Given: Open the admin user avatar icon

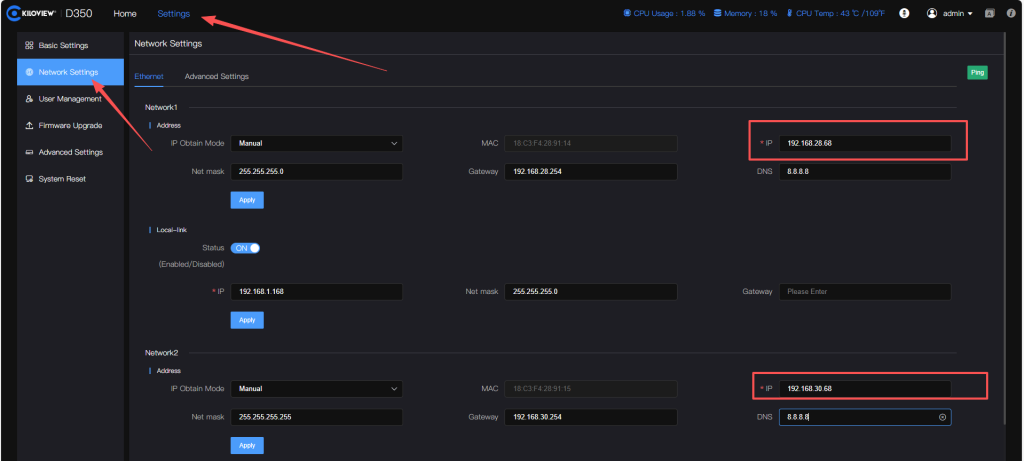Looking at the screenshot, I should click(932, 13).
